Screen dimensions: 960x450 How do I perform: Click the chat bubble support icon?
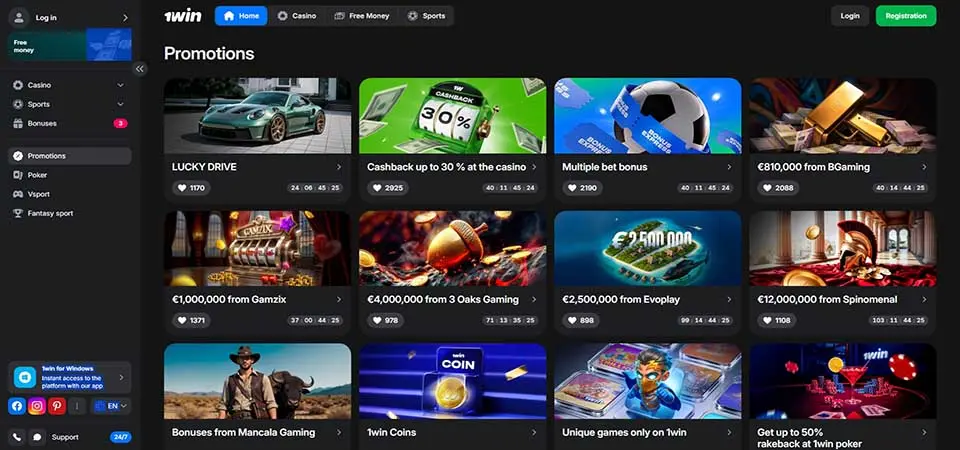pos(37,437)
